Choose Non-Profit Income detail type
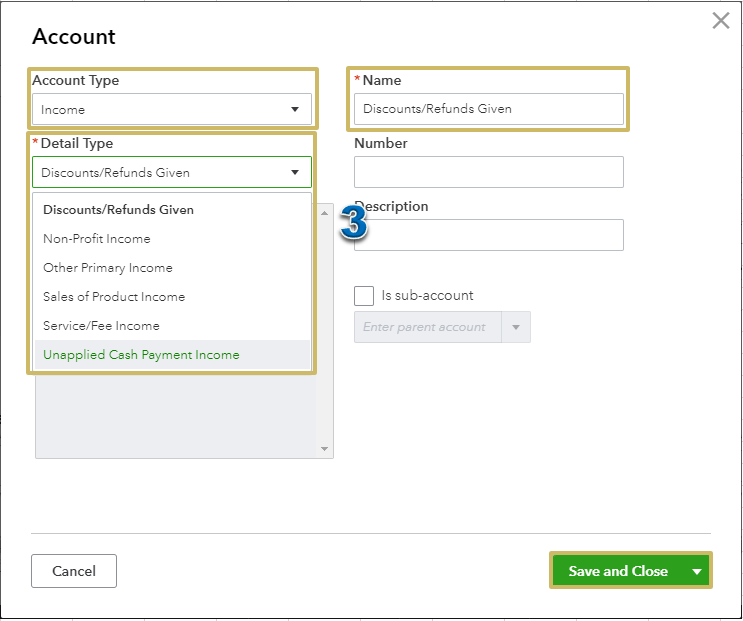The image size is (743, 621). 97,239
